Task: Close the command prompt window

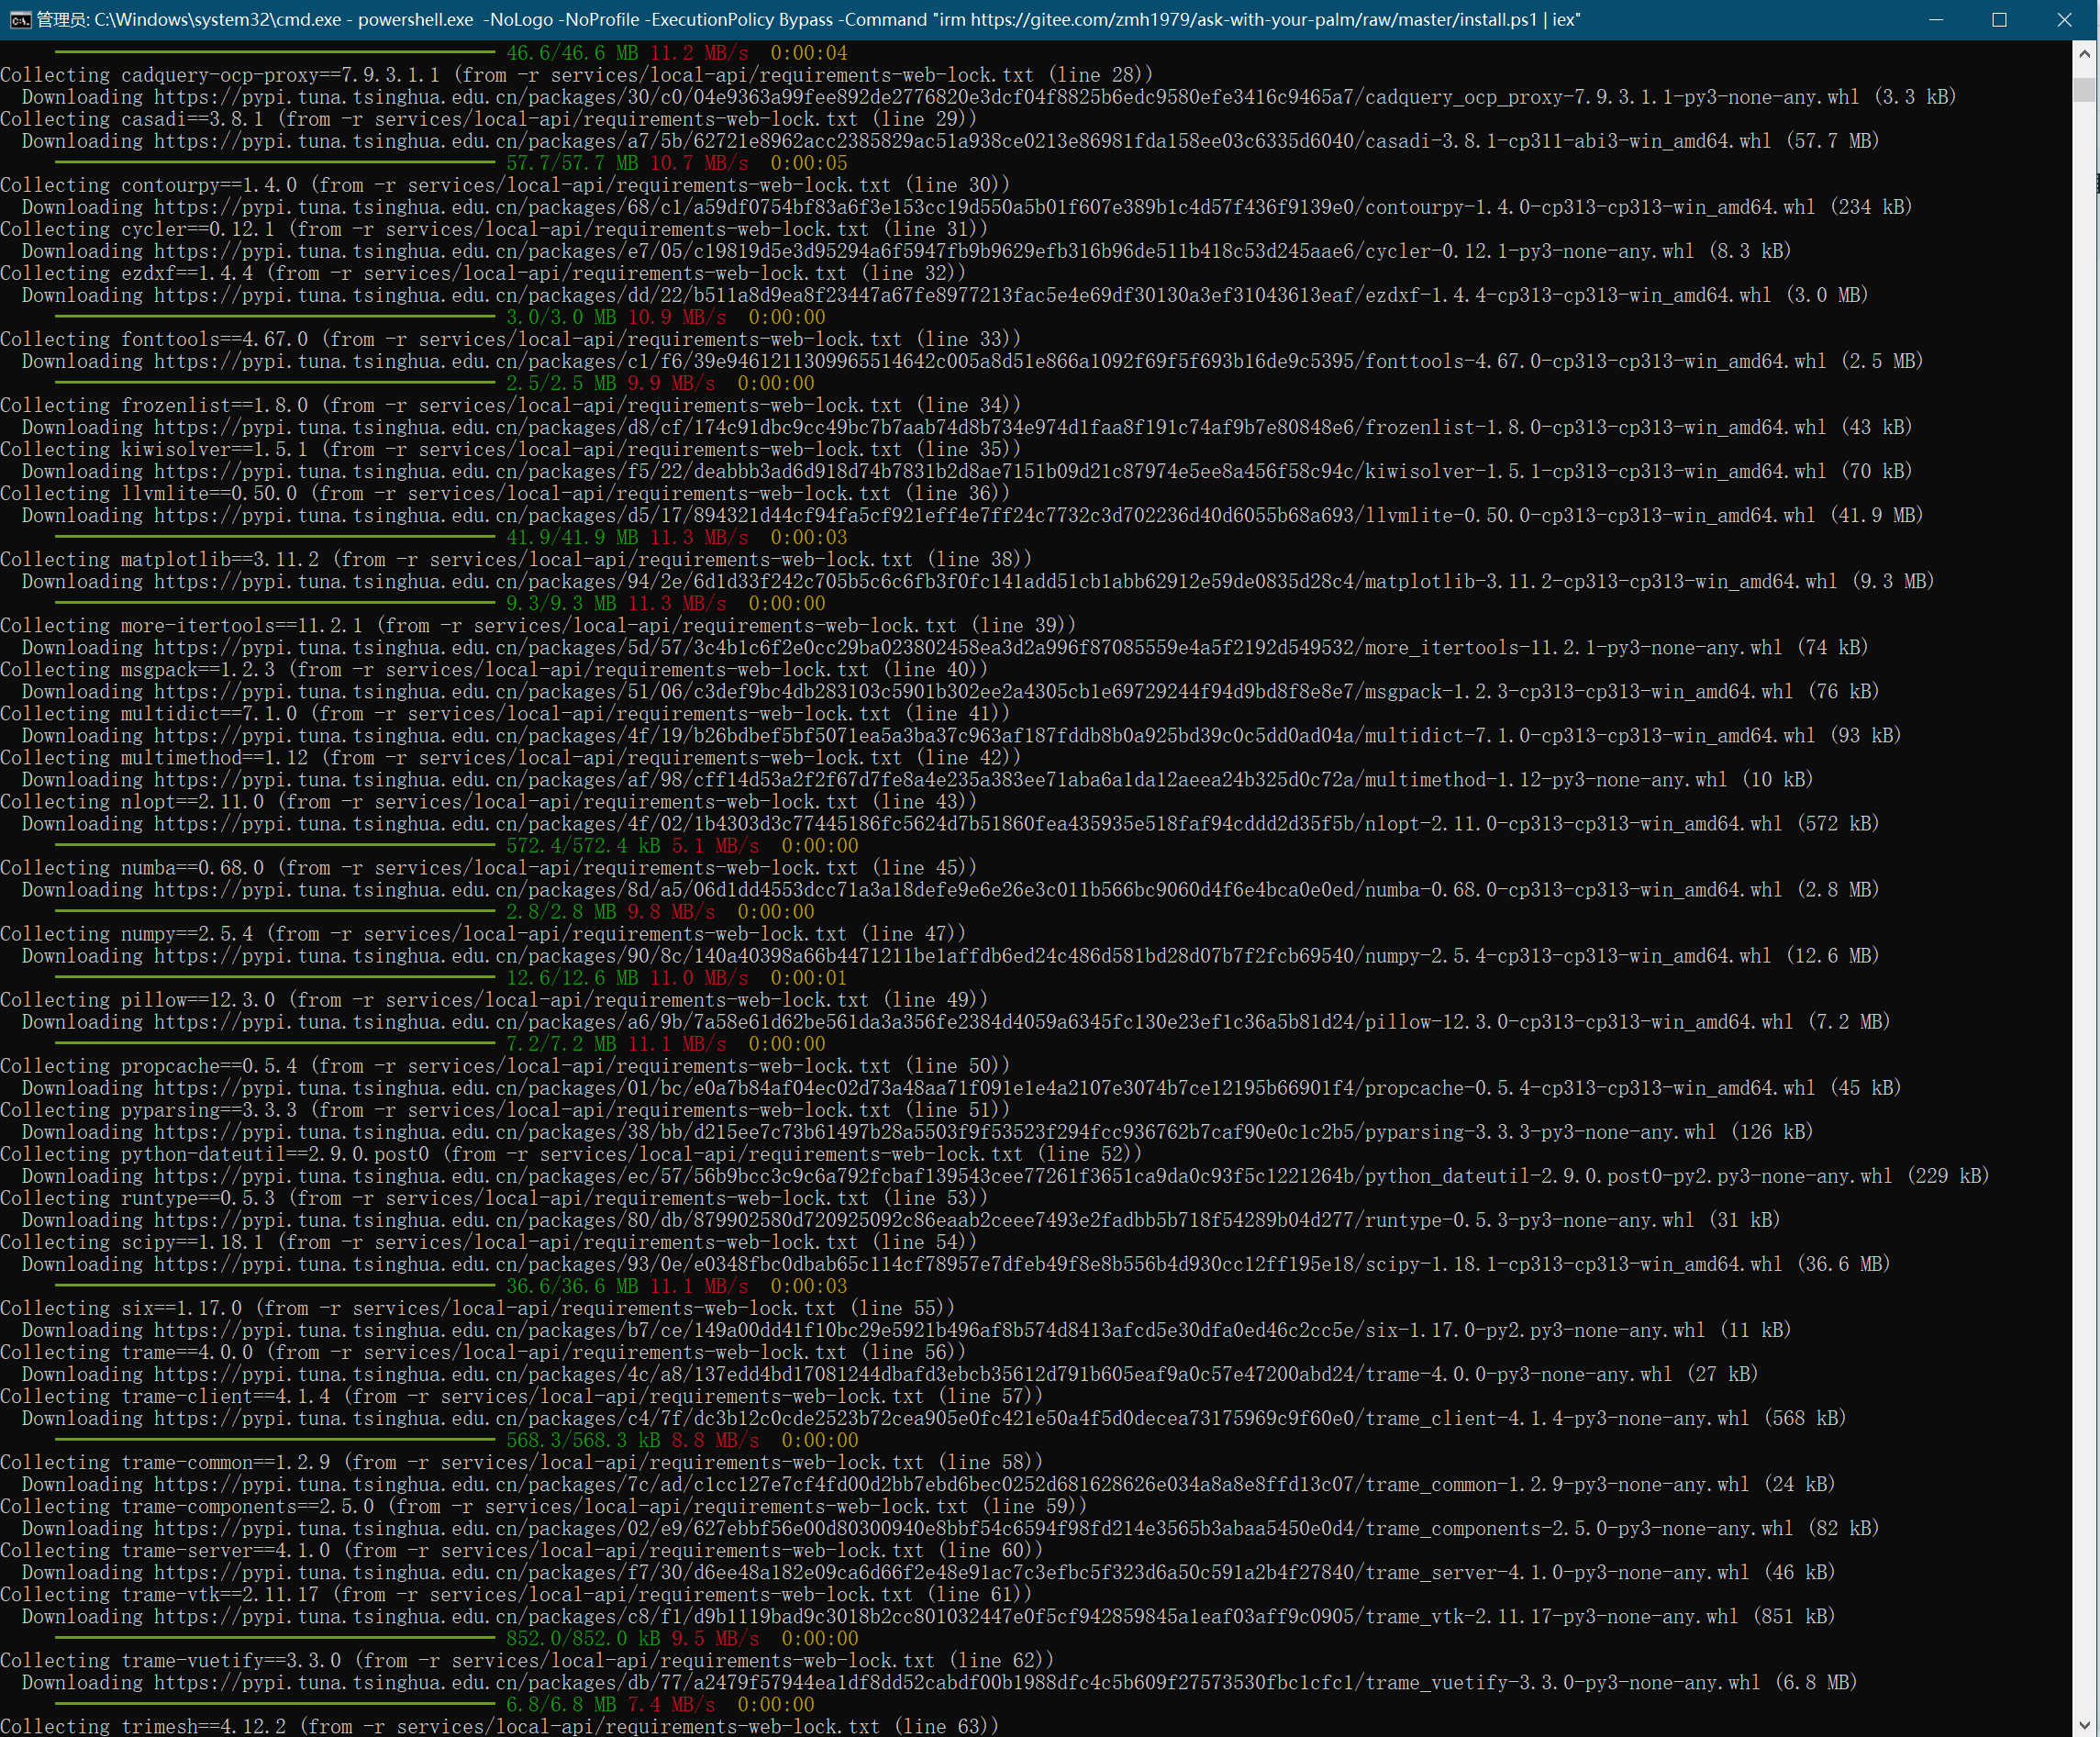Action: 2064,20
